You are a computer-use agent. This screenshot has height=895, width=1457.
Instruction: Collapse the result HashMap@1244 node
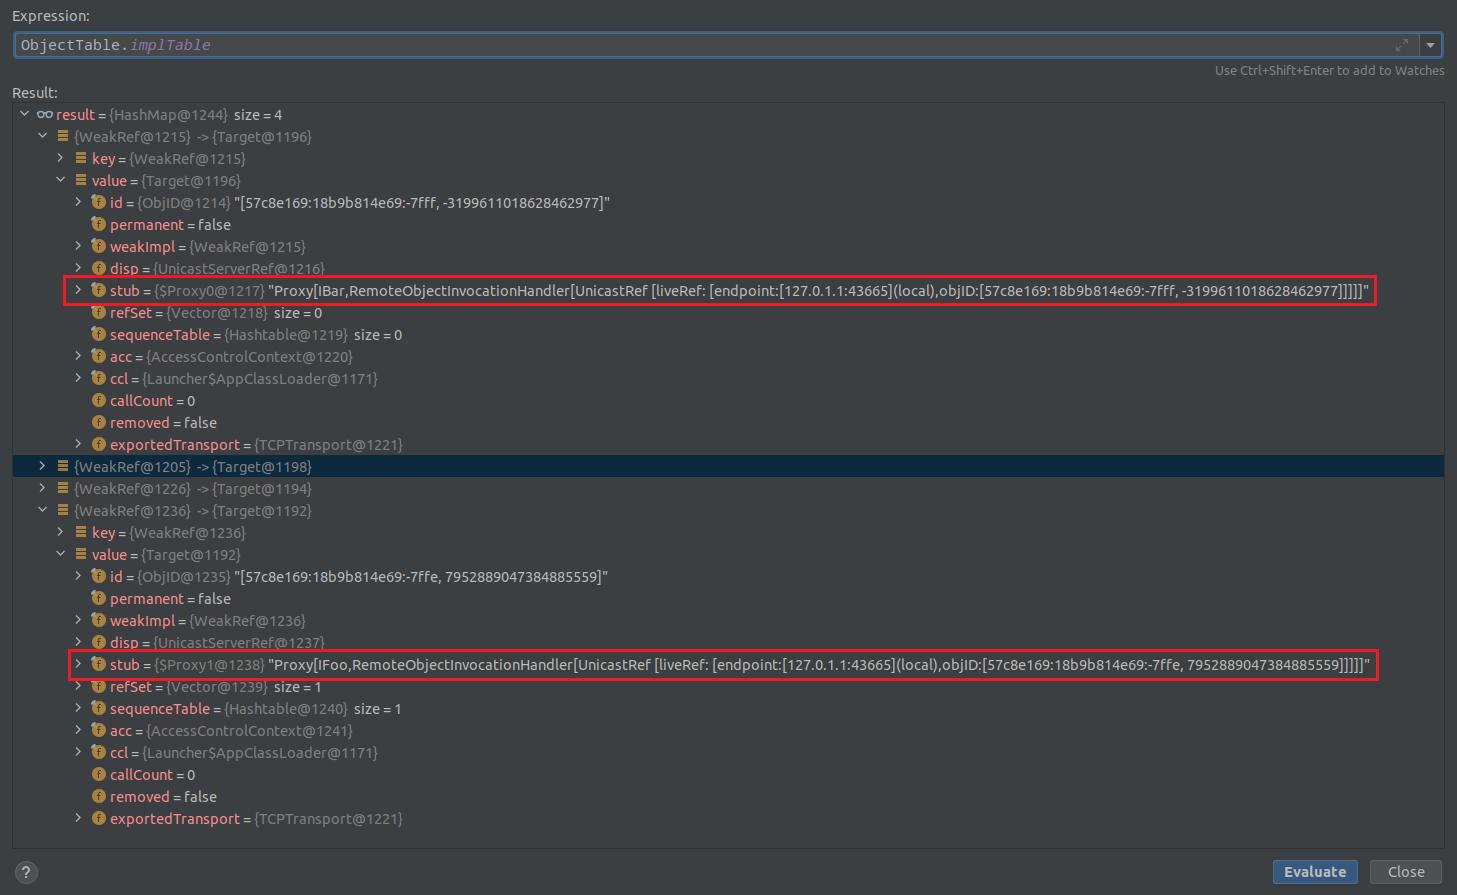(25, 114)
